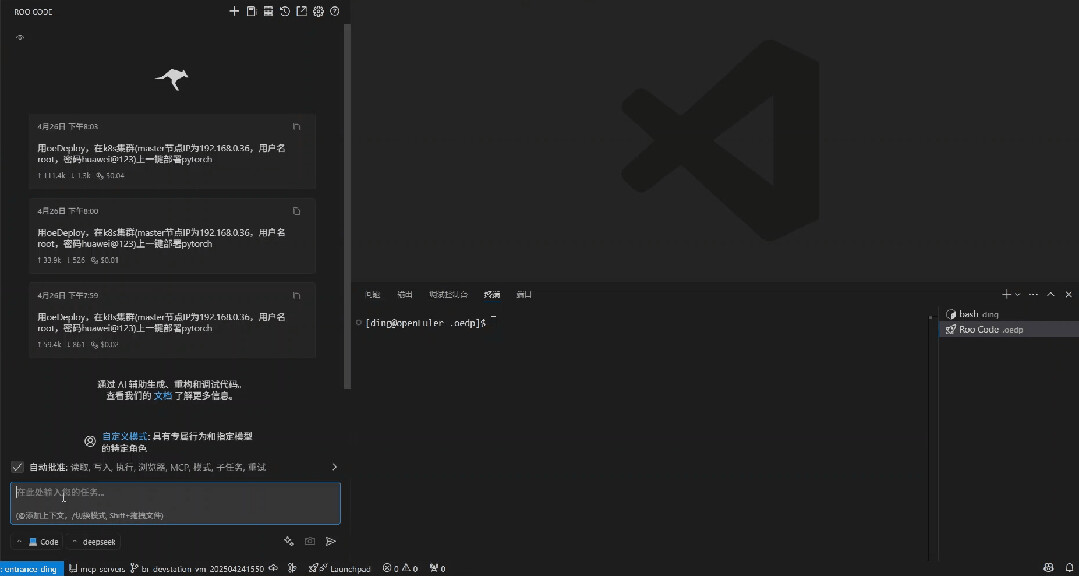Start a new Roo Code task with plus icon
This screenshot has height=576, width=1079.
tap(234, 11)
